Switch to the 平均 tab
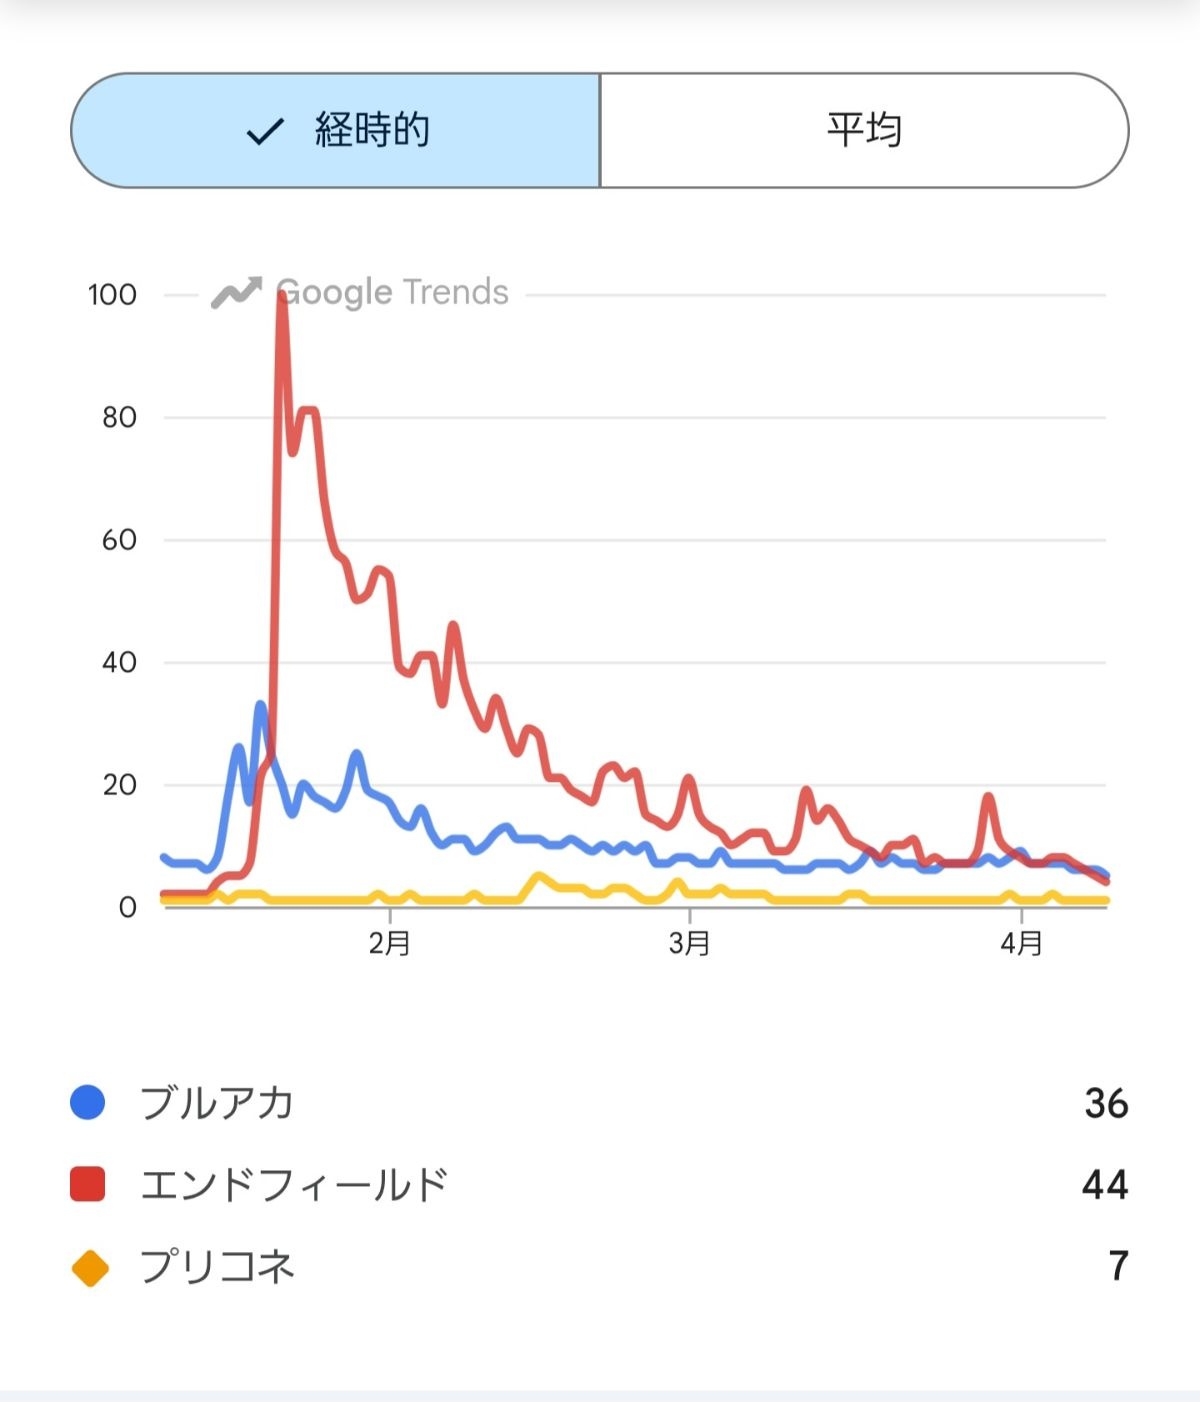 864,130
